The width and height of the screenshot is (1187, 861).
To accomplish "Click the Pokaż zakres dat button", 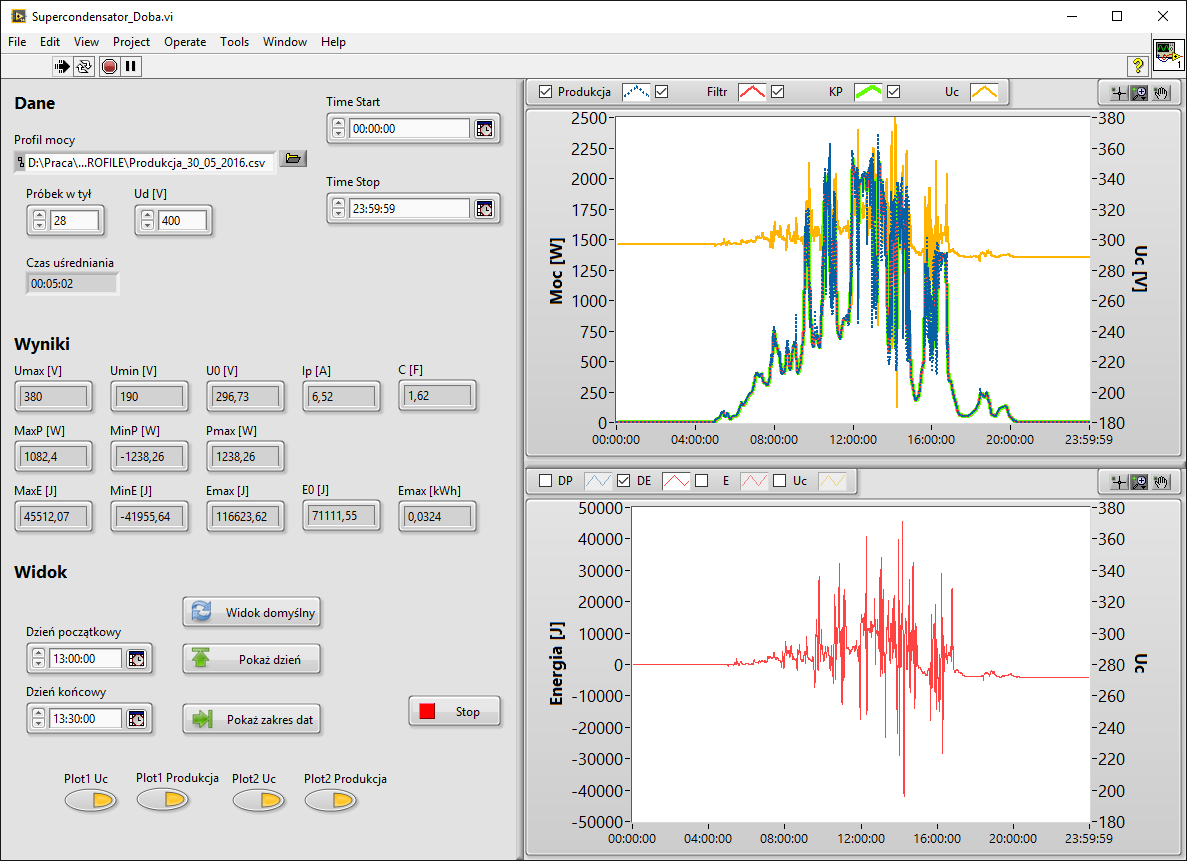I will point(251,719).
